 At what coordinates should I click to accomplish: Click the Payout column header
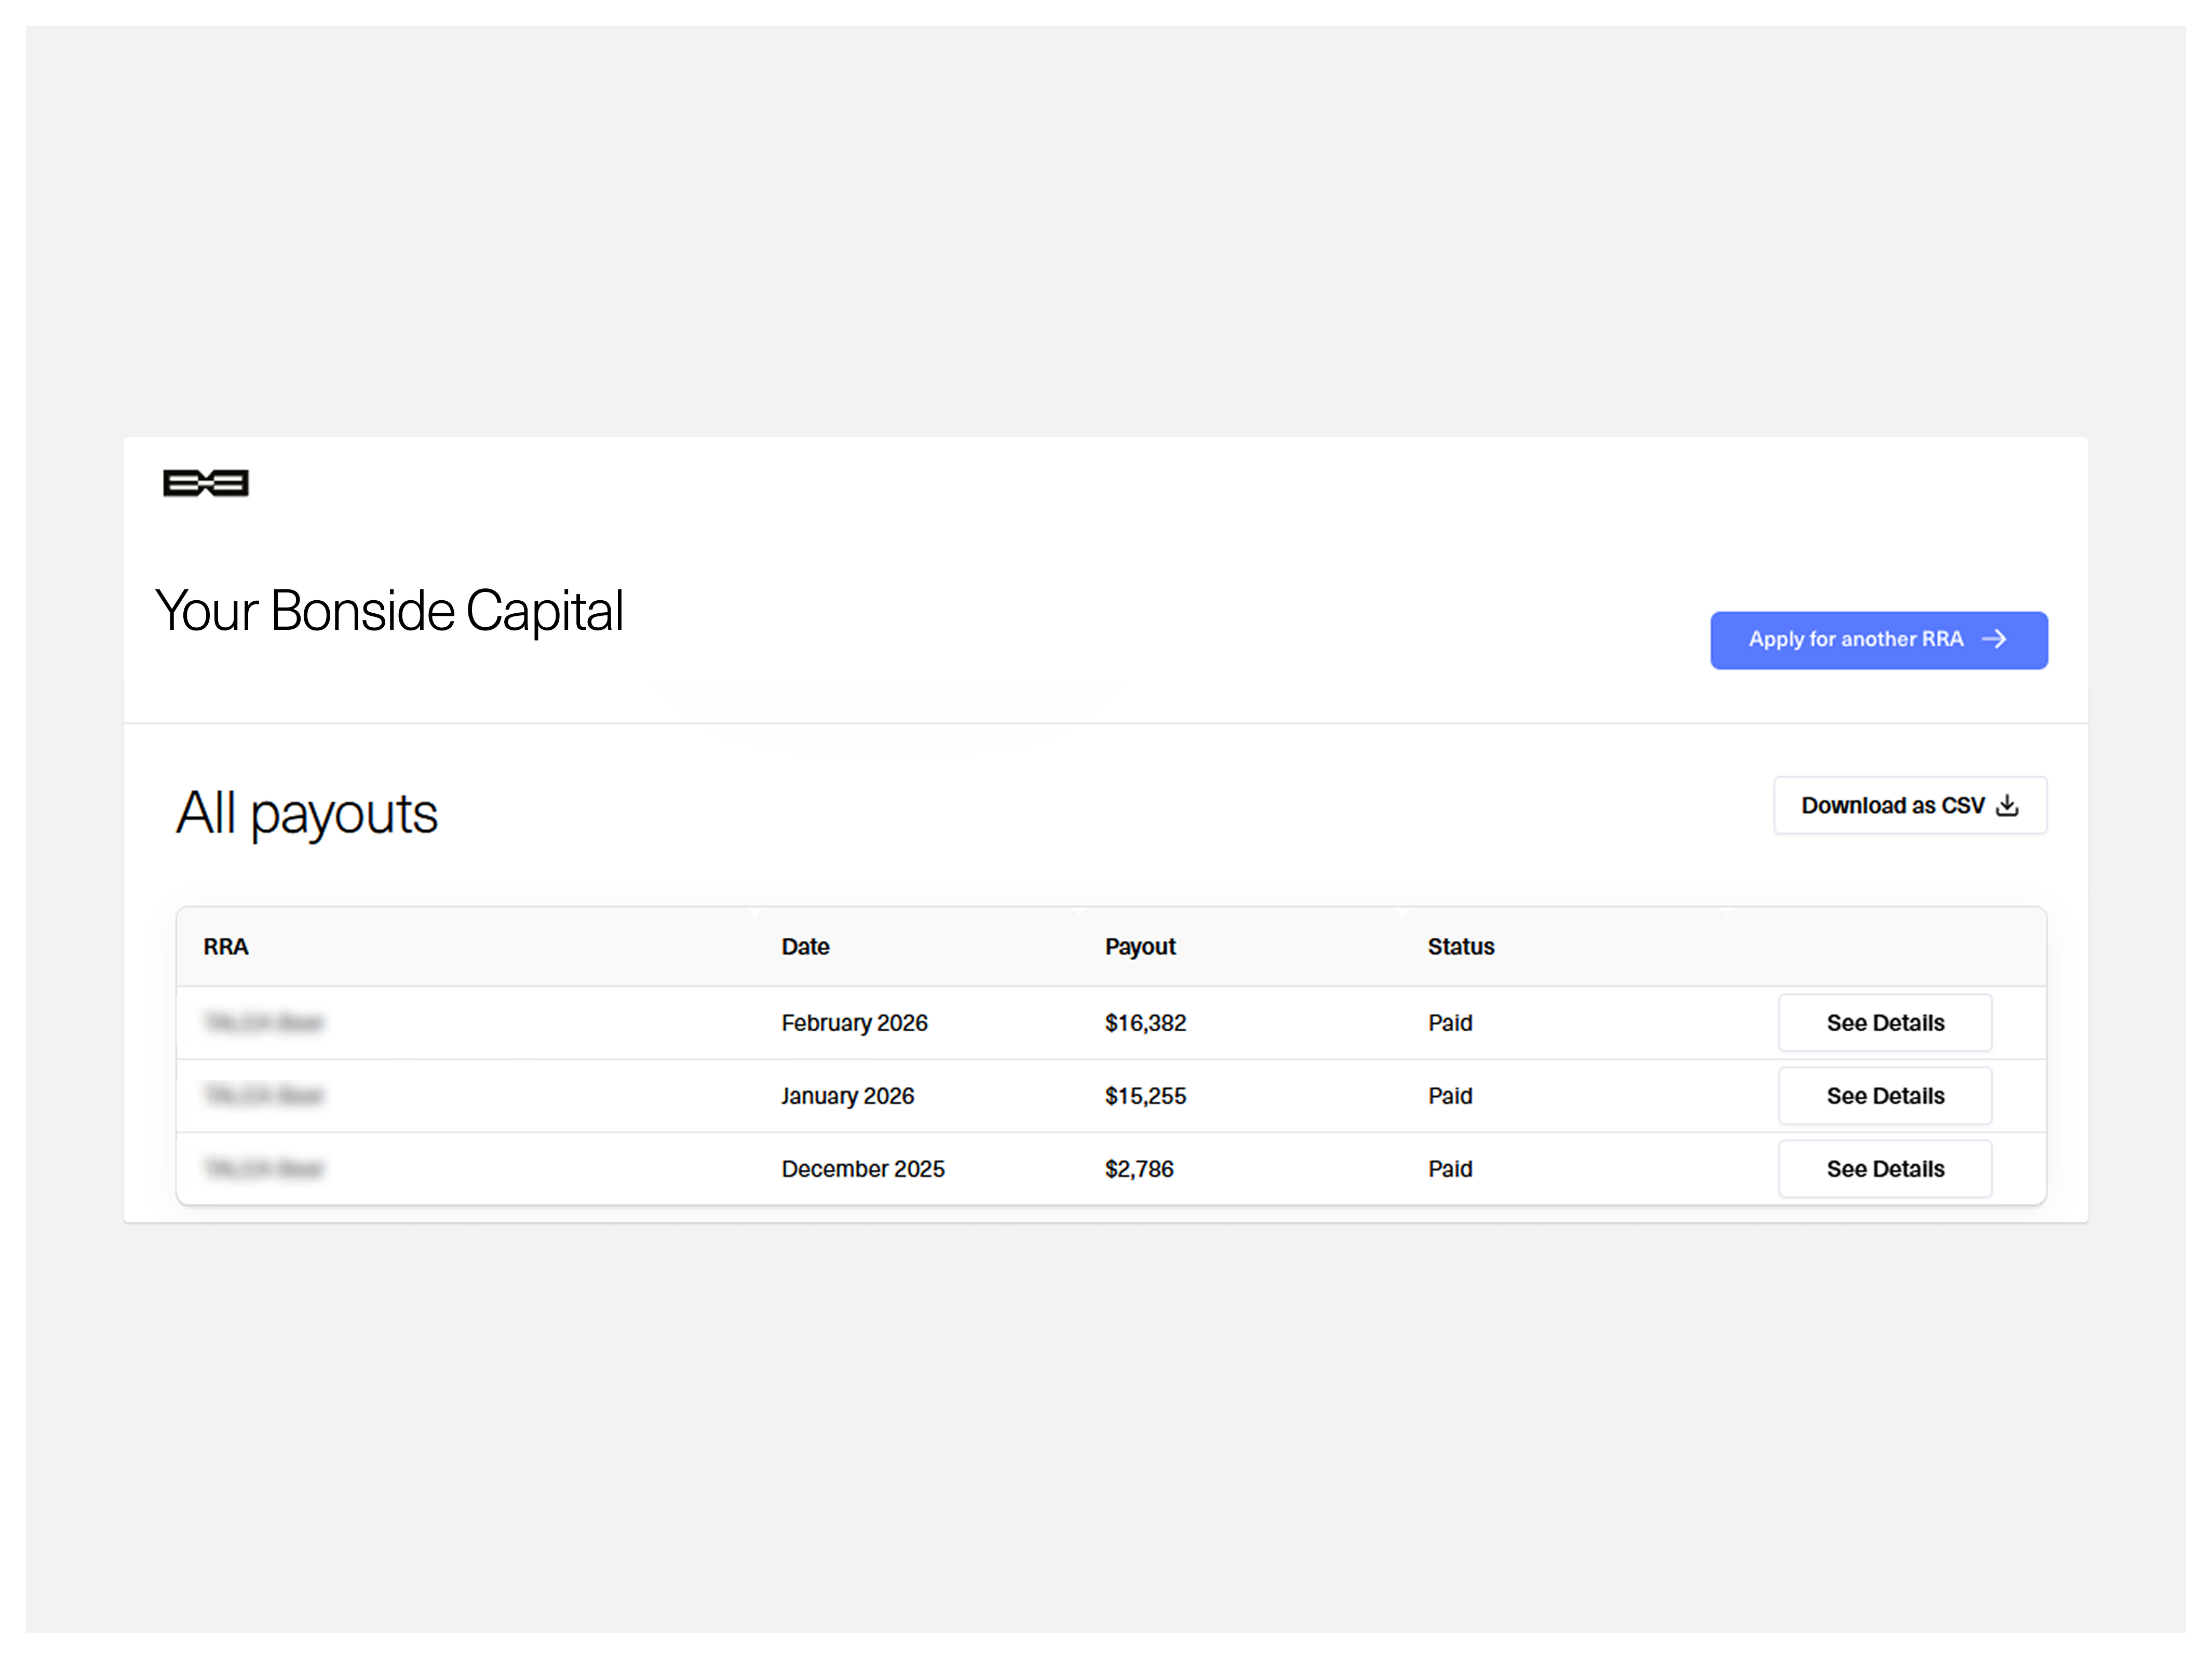tap(1139, 947)
